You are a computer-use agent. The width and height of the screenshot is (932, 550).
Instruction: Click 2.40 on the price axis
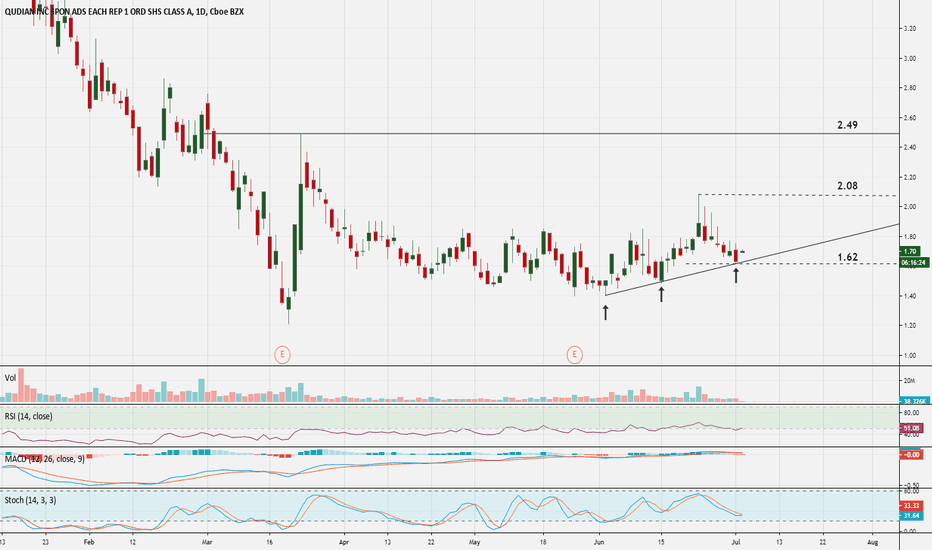(x=909, y=147)
